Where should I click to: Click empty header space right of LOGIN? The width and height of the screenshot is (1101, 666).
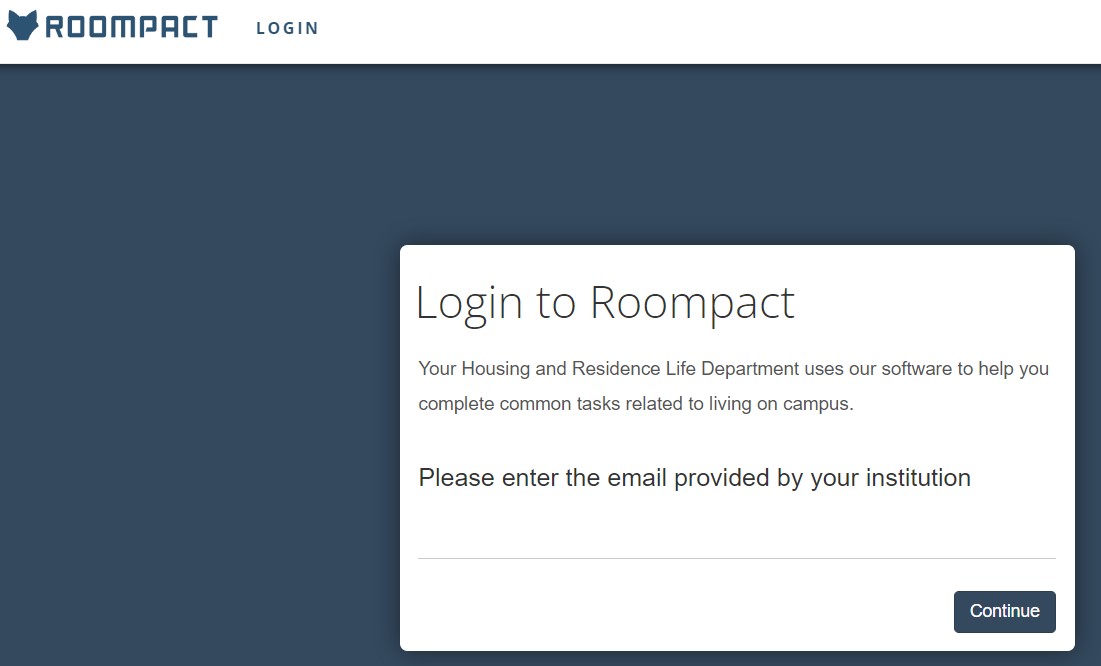(x=700, y=30)
